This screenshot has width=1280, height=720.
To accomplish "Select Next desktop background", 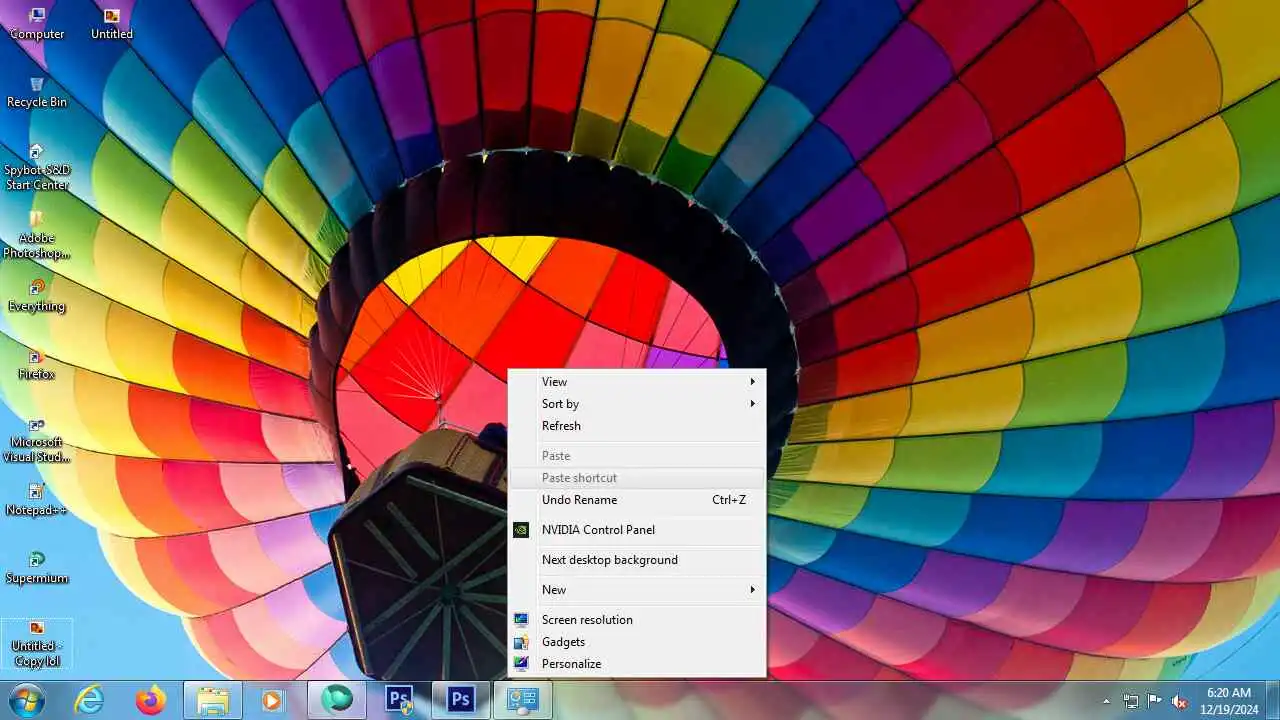I will (637, 560).
